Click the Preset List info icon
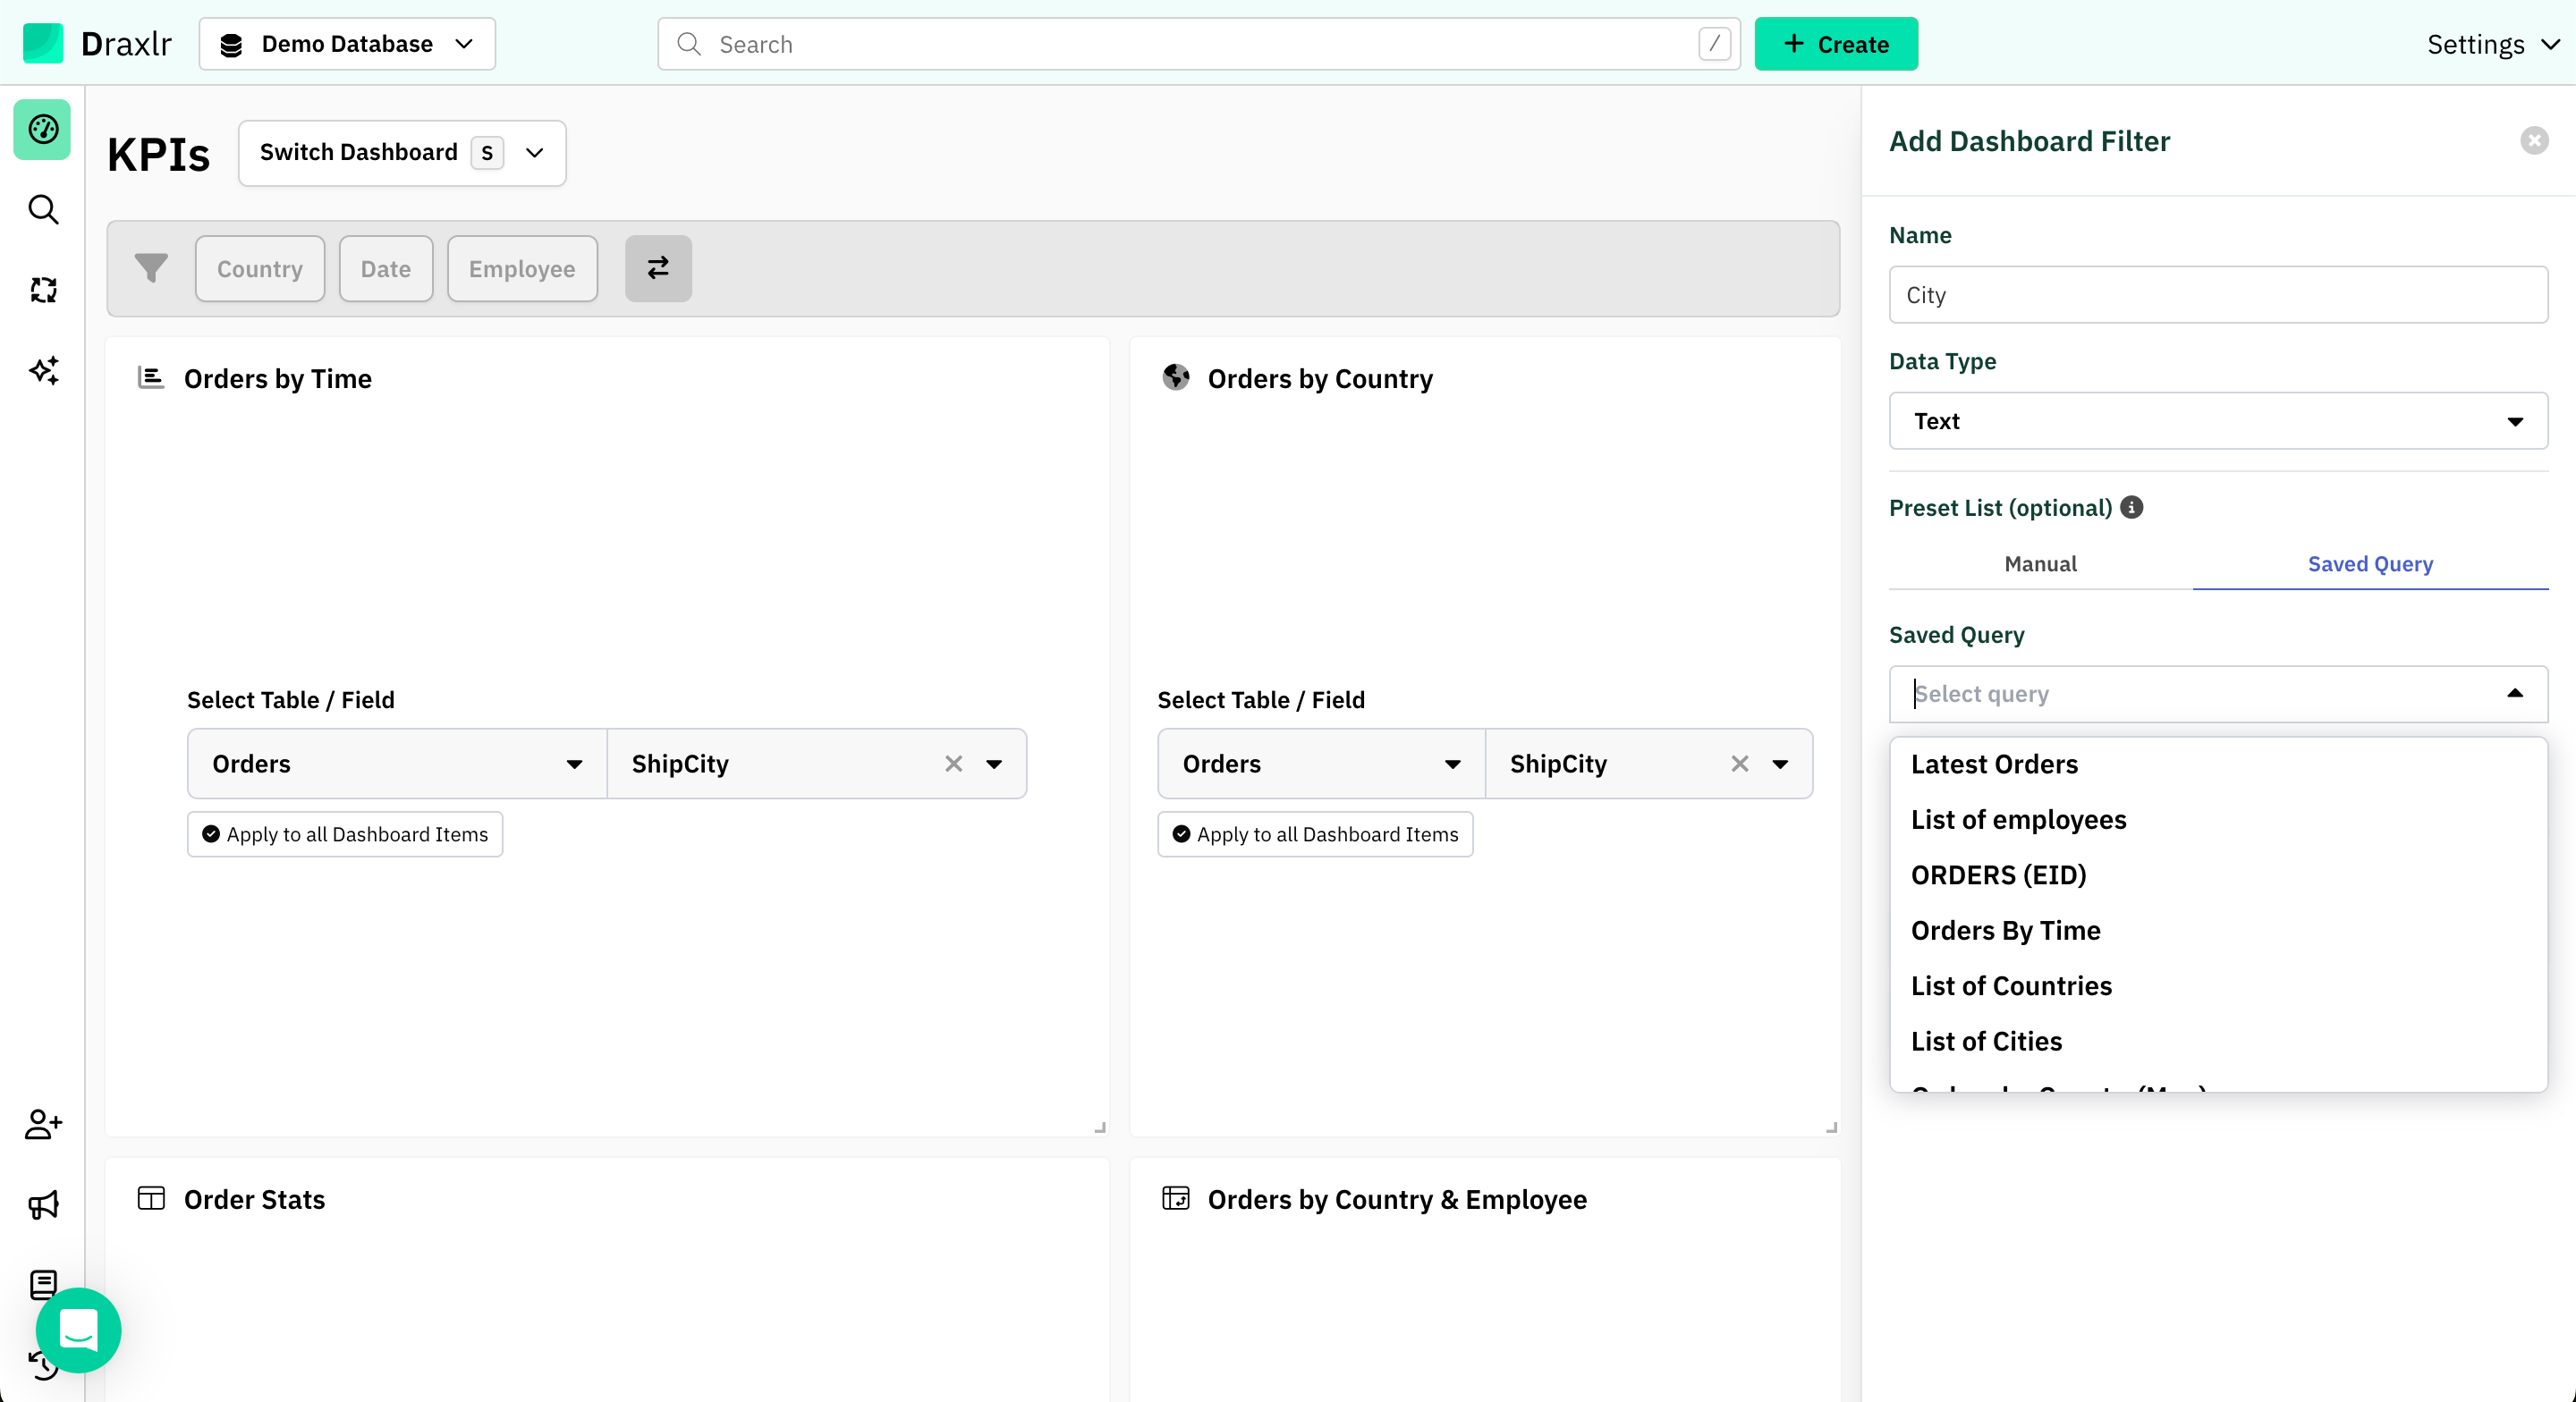 pyautogui.click(x=2131, y=507)
